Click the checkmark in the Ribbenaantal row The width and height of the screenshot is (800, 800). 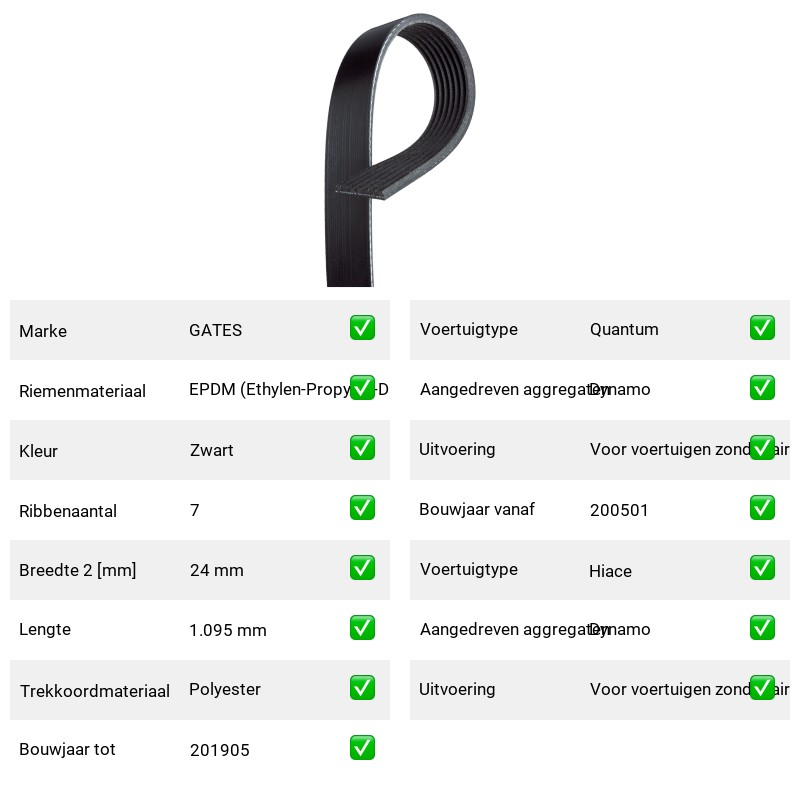[362, 508]
